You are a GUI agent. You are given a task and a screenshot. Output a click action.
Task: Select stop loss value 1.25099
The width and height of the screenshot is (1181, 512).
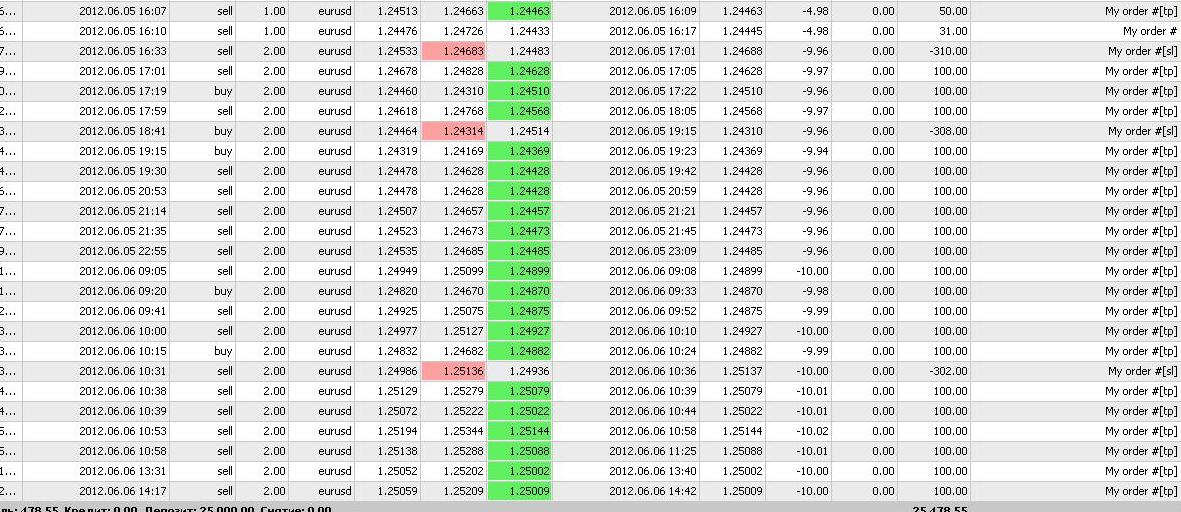463,271
